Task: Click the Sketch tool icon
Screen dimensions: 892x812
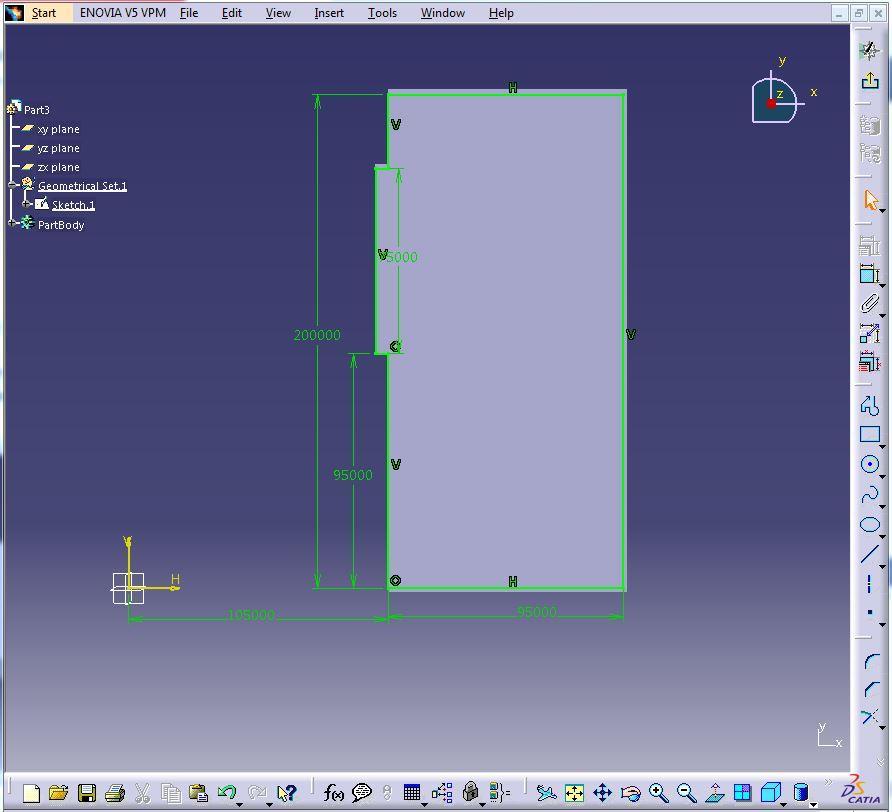Action: pos(869,51)
